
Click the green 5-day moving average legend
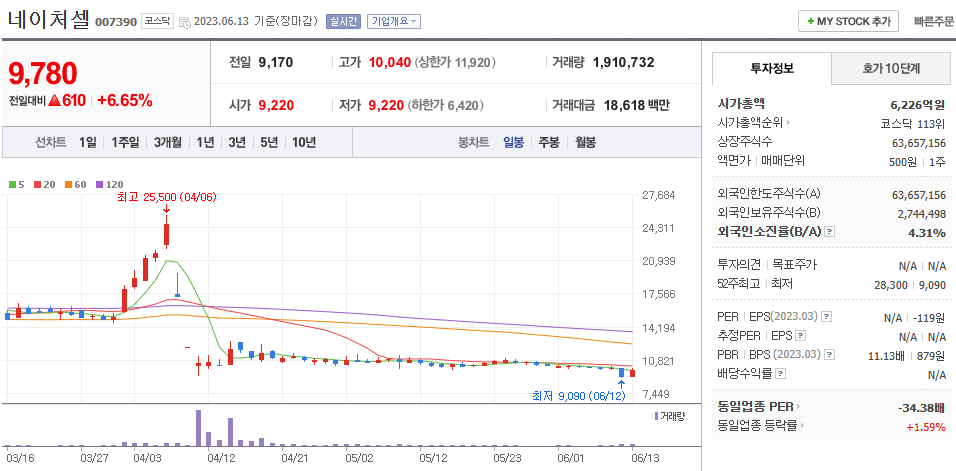tap(16, 184)
